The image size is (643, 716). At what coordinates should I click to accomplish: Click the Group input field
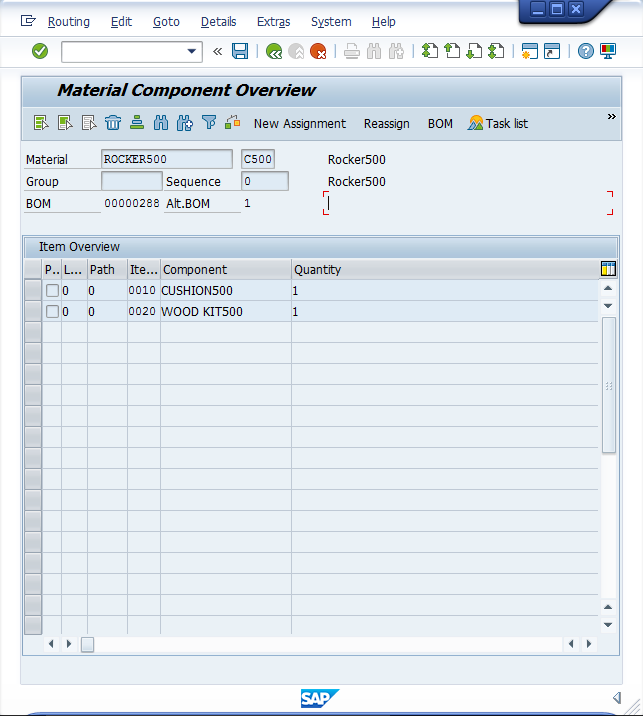132,181
